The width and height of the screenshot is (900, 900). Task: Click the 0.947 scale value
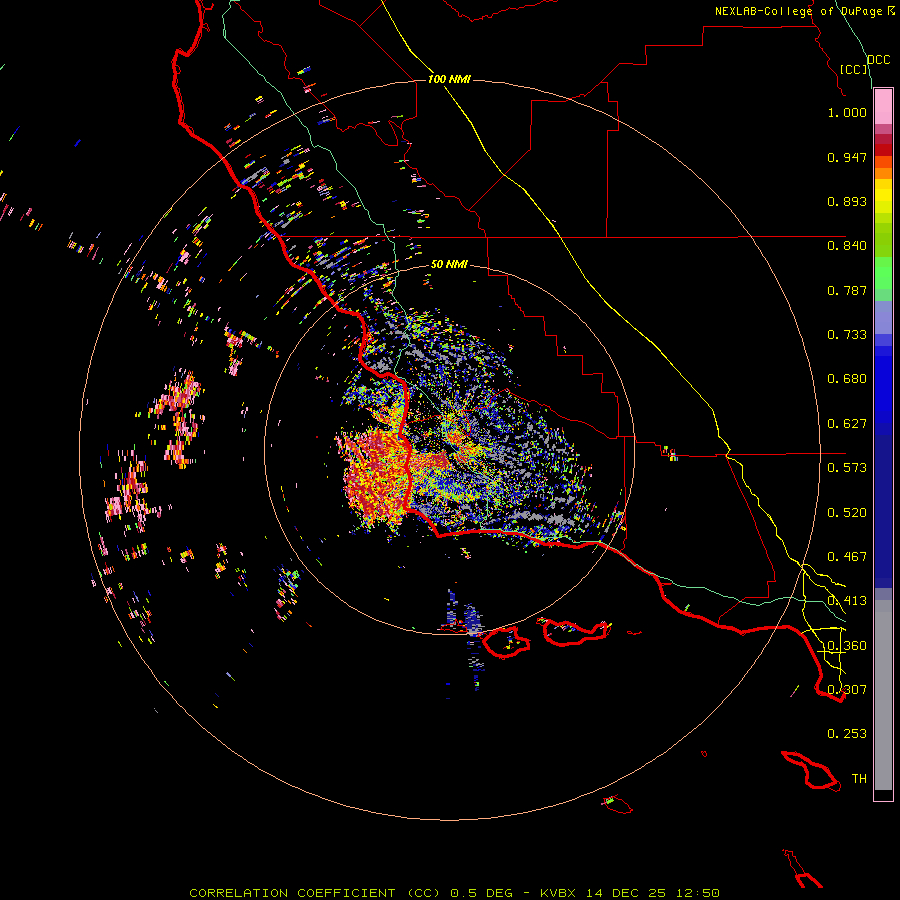coord(847,157)
